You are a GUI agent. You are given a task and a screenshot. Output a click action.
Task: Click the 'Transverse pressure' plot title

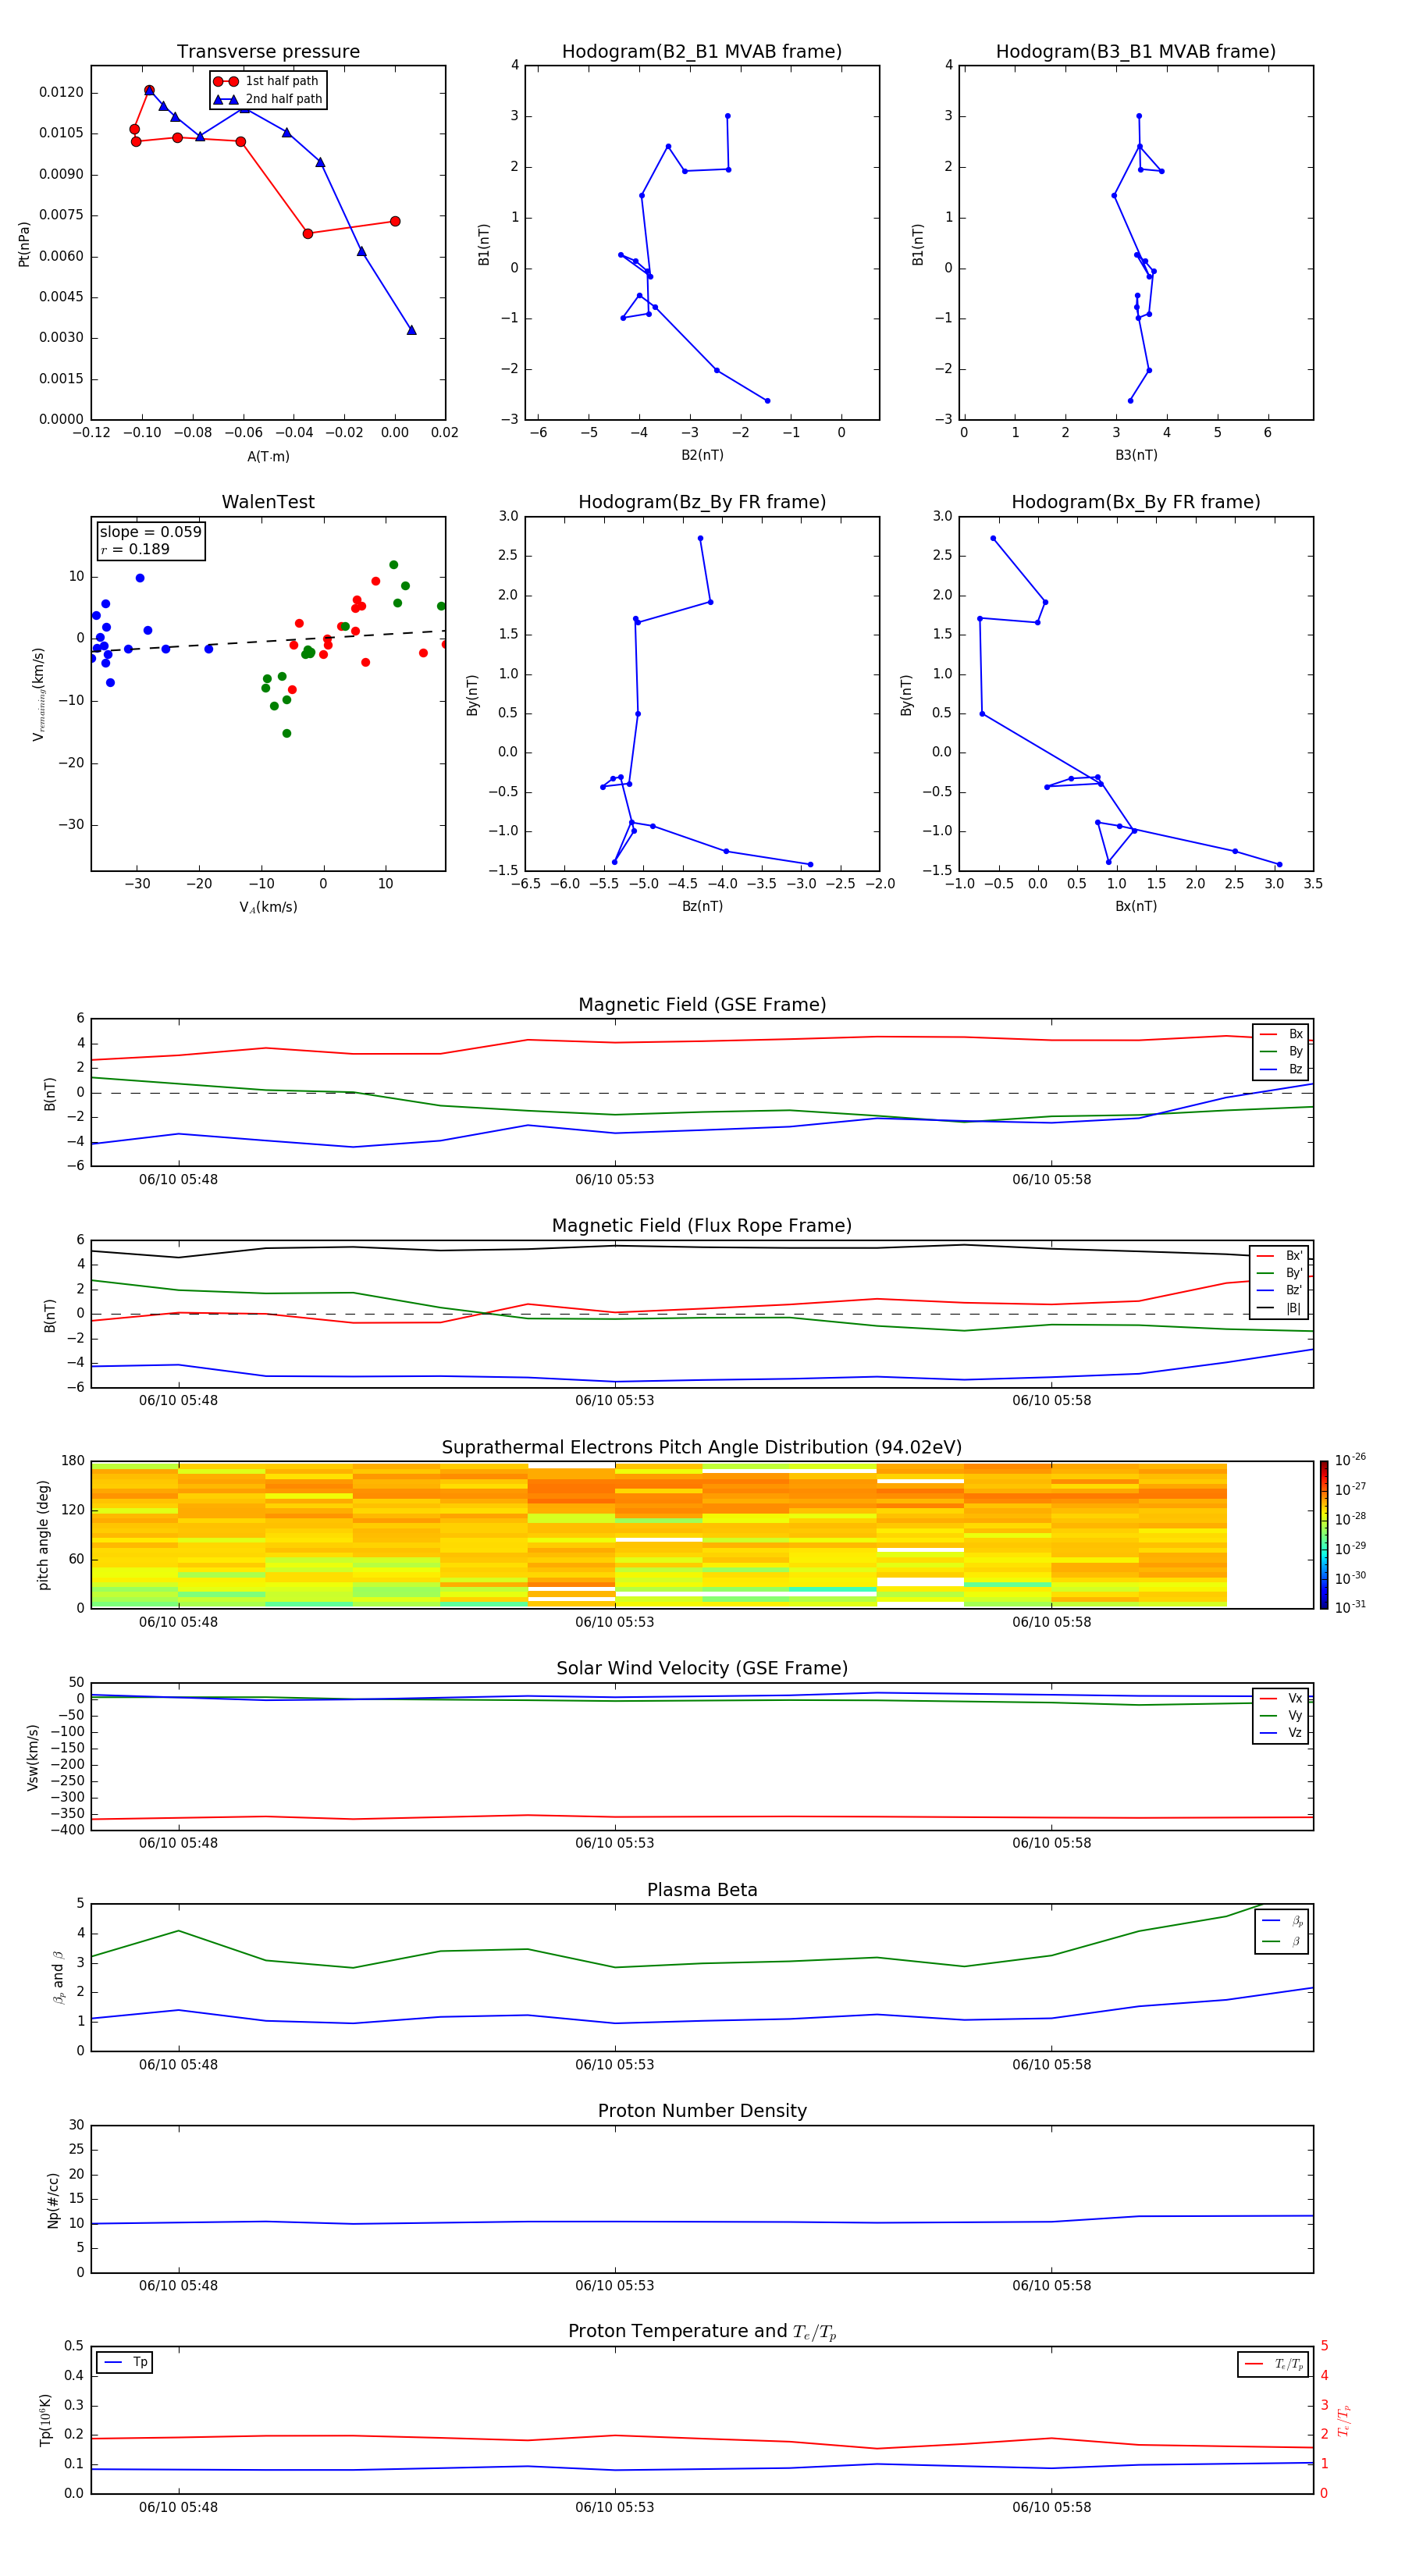point(268,52)
